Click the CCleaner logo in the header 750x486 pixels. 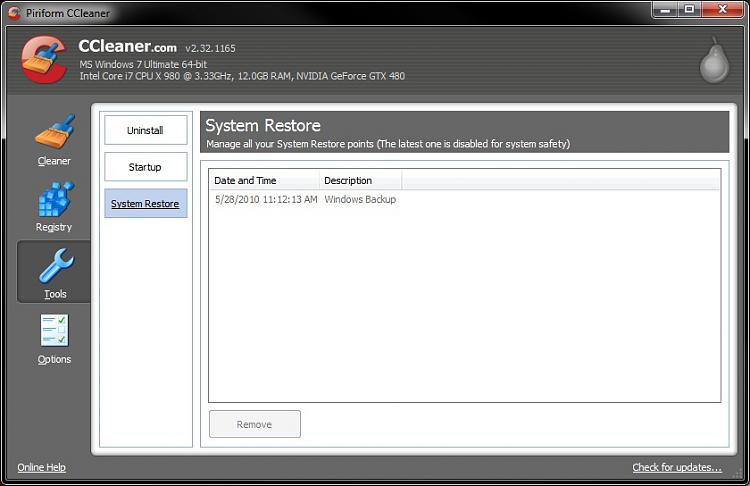tap(44, 59)
